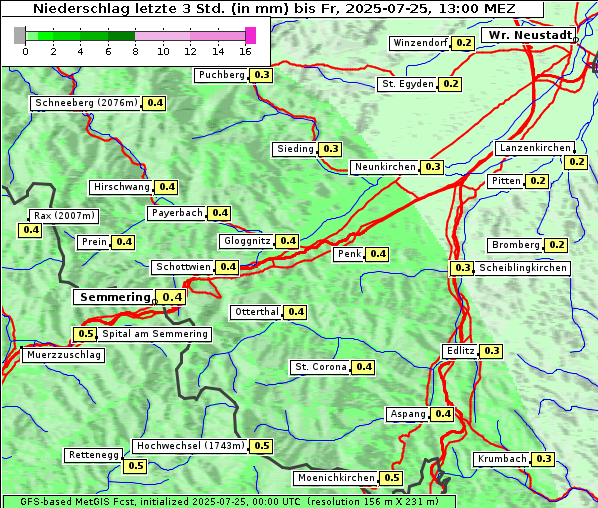Image resolution: width=598 pixels, height=508 pixels.
Task: Click the Schottwien label
Action: tap(183, 267)
